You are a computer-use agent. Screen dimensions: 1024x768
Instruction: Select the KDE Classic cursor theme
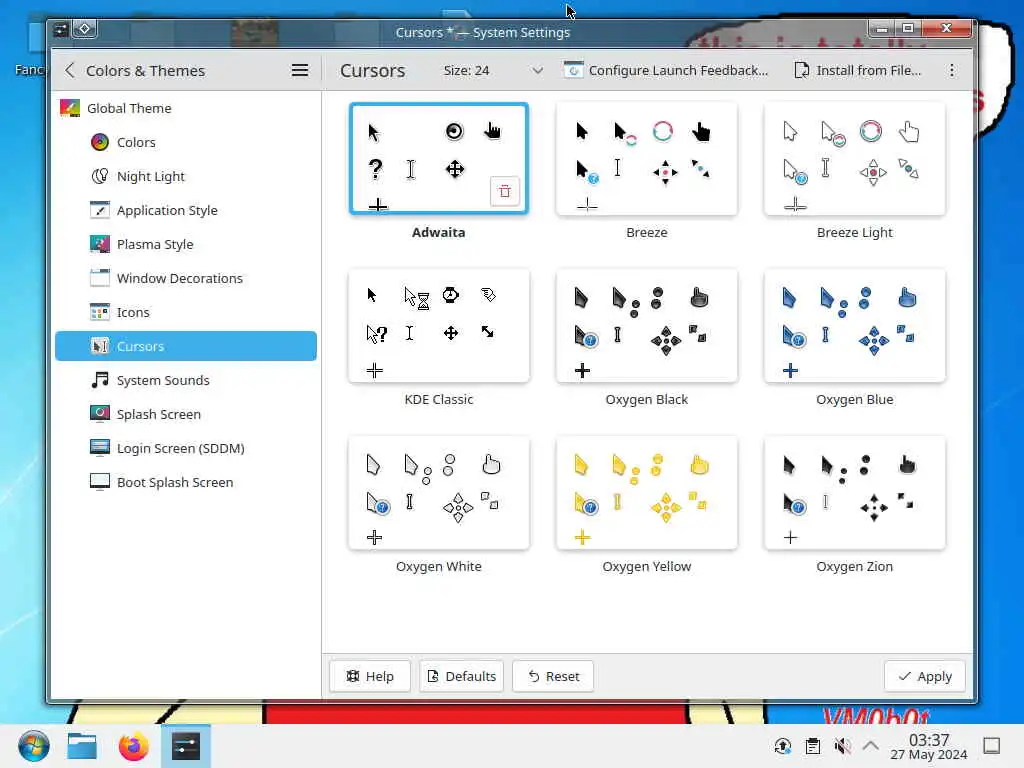click(439, 325)
